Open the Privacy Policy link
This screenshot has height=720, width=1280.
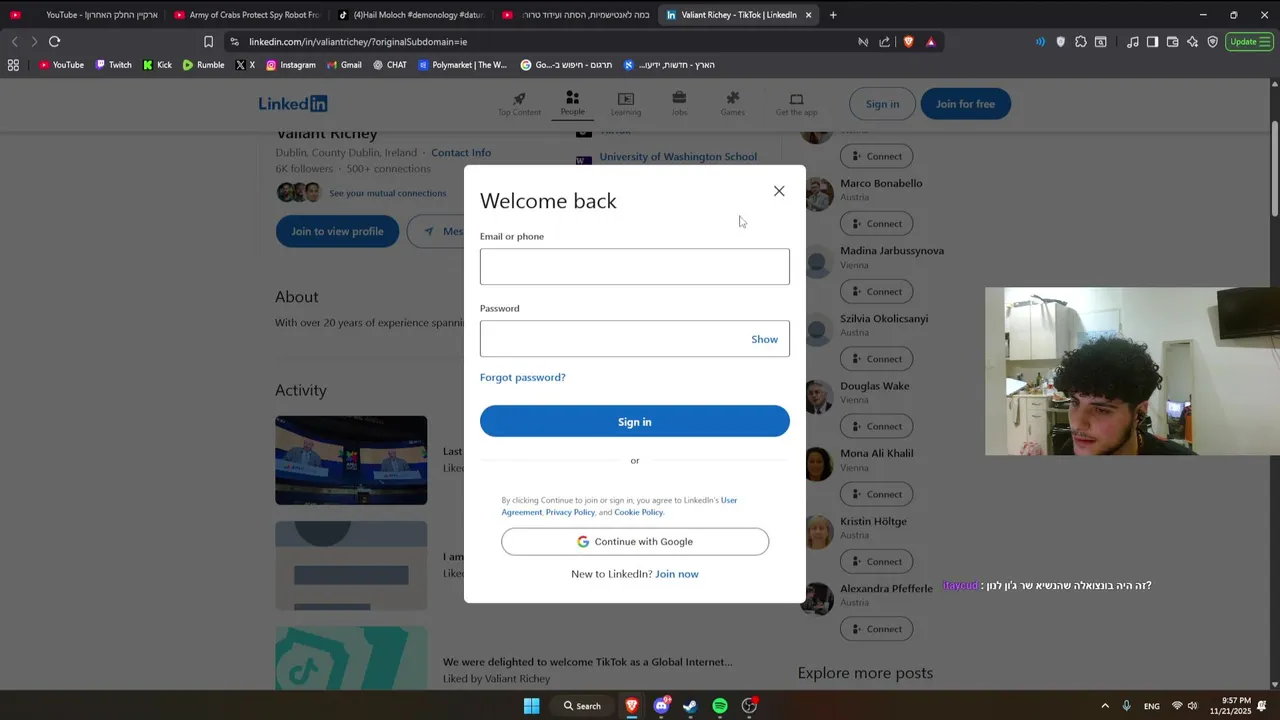click(x=570, y=512)
